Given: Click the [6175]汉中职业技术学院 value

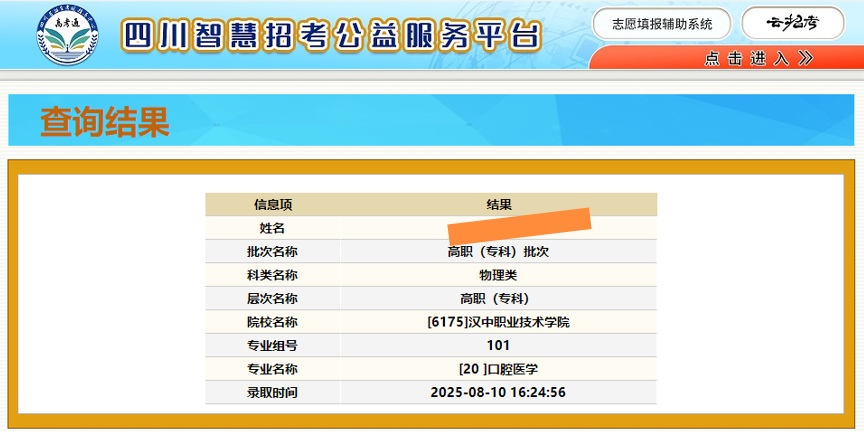Looking at the screenshot, I should [x=504, y=322].
